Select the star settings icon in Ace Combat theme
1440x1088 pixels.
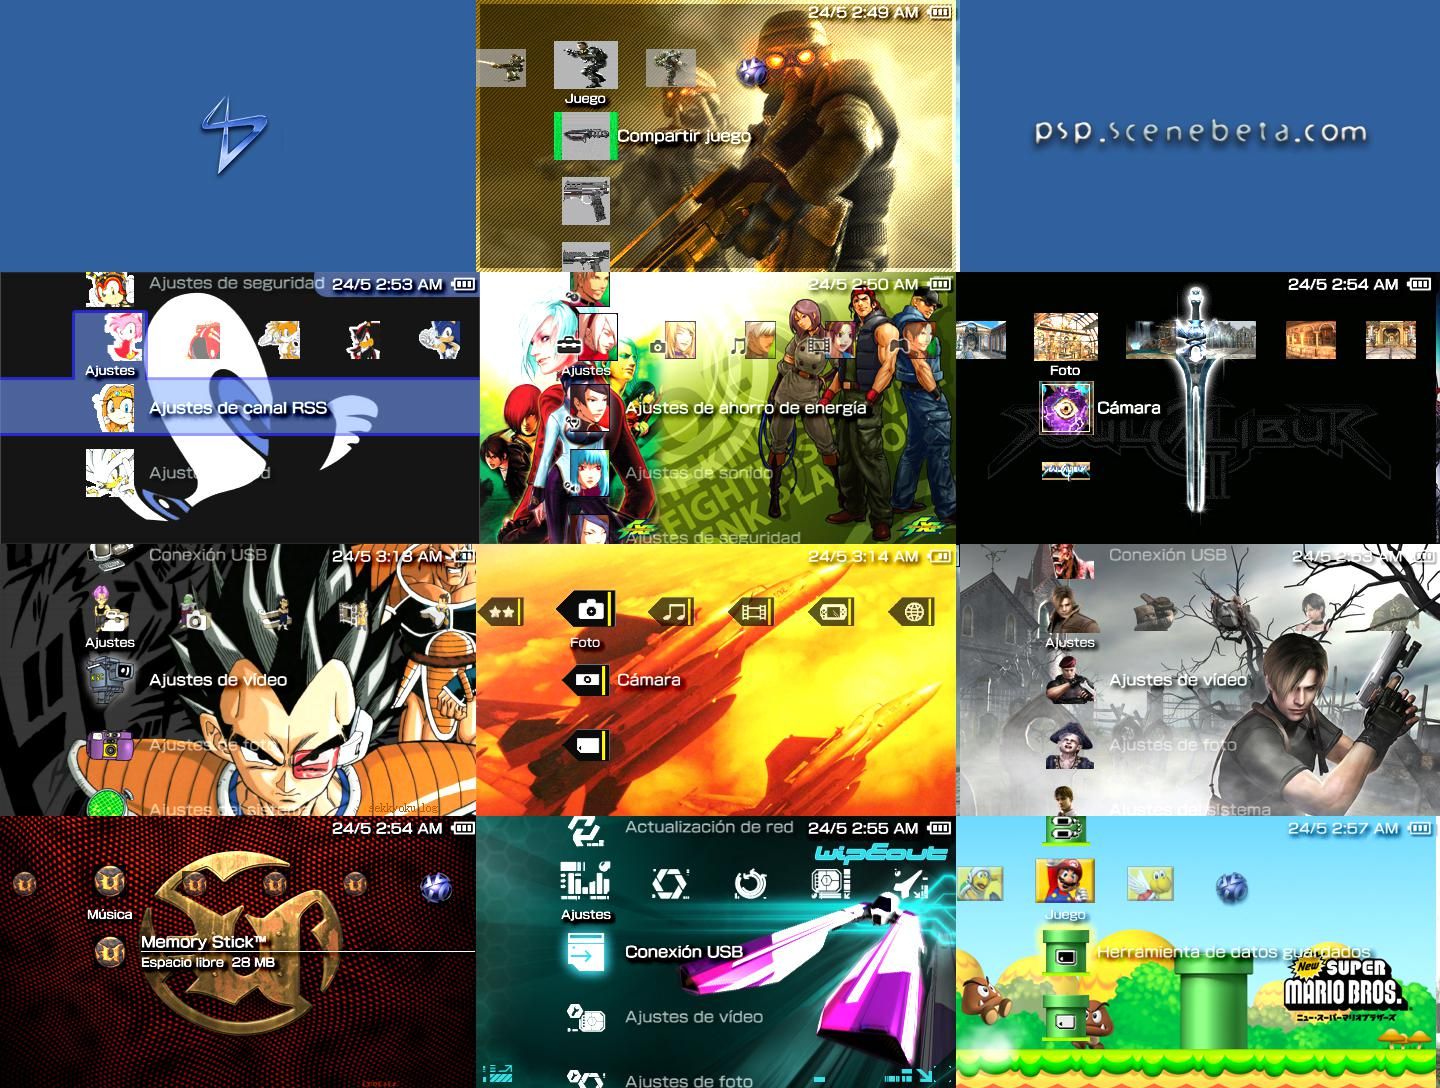click(501, 611)
